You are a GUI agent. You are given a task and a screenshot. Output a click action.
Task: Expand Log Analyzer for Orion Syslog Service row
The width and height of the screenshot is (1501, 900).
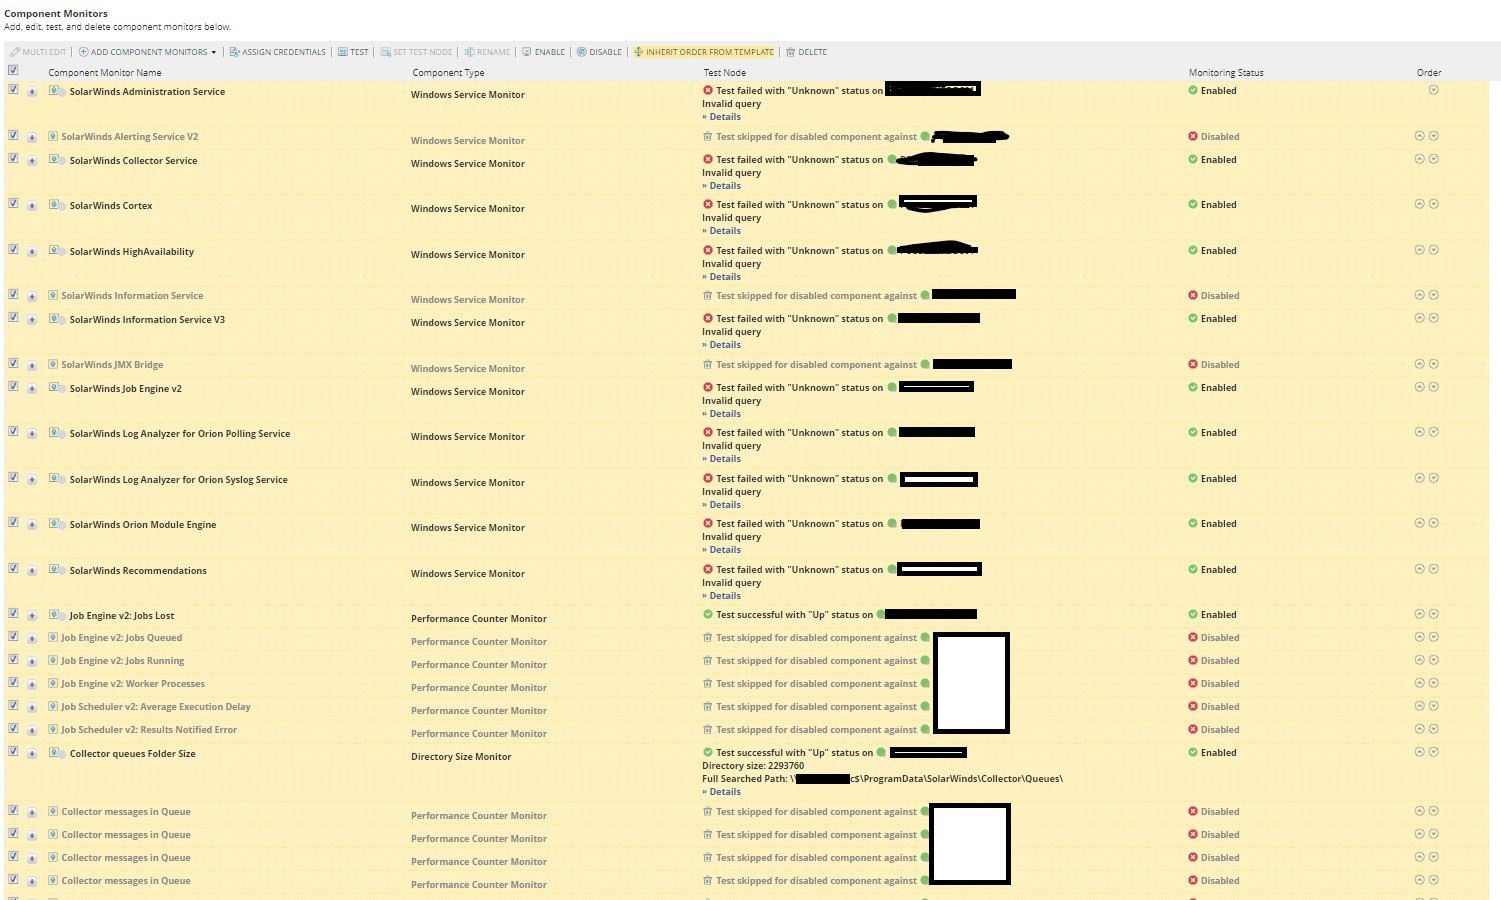point(32,480)
